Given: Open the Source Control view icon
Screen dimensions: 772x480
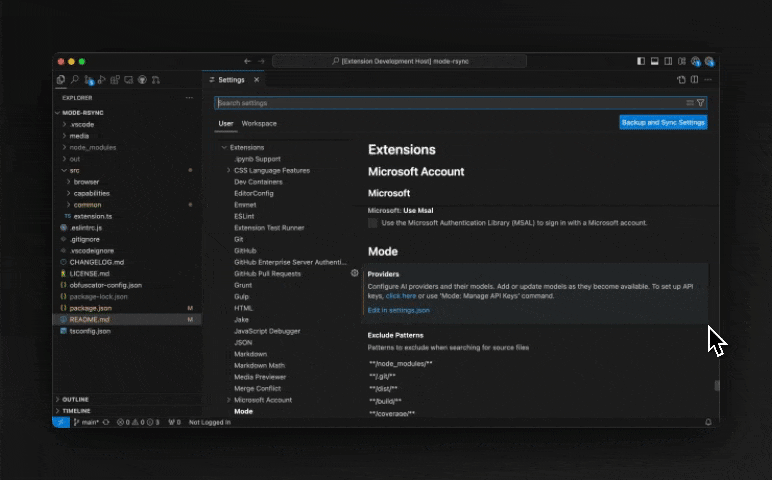Looking at the screenshot, I should [89, 80].
